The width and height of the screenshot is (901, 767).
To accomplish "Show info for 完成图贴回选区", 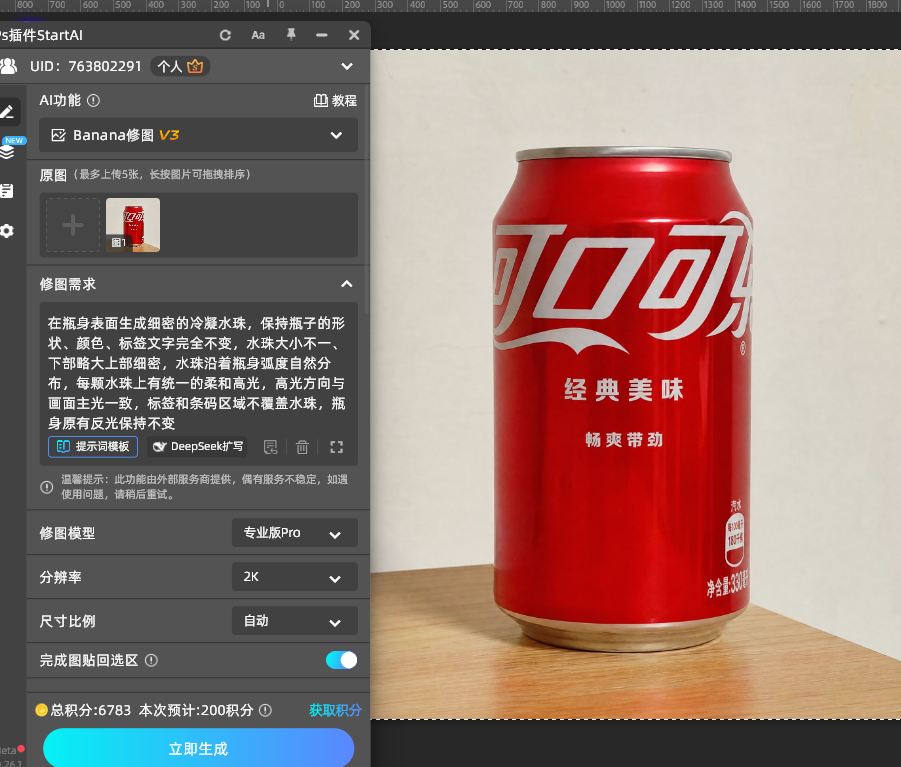I will coord(151,660).
